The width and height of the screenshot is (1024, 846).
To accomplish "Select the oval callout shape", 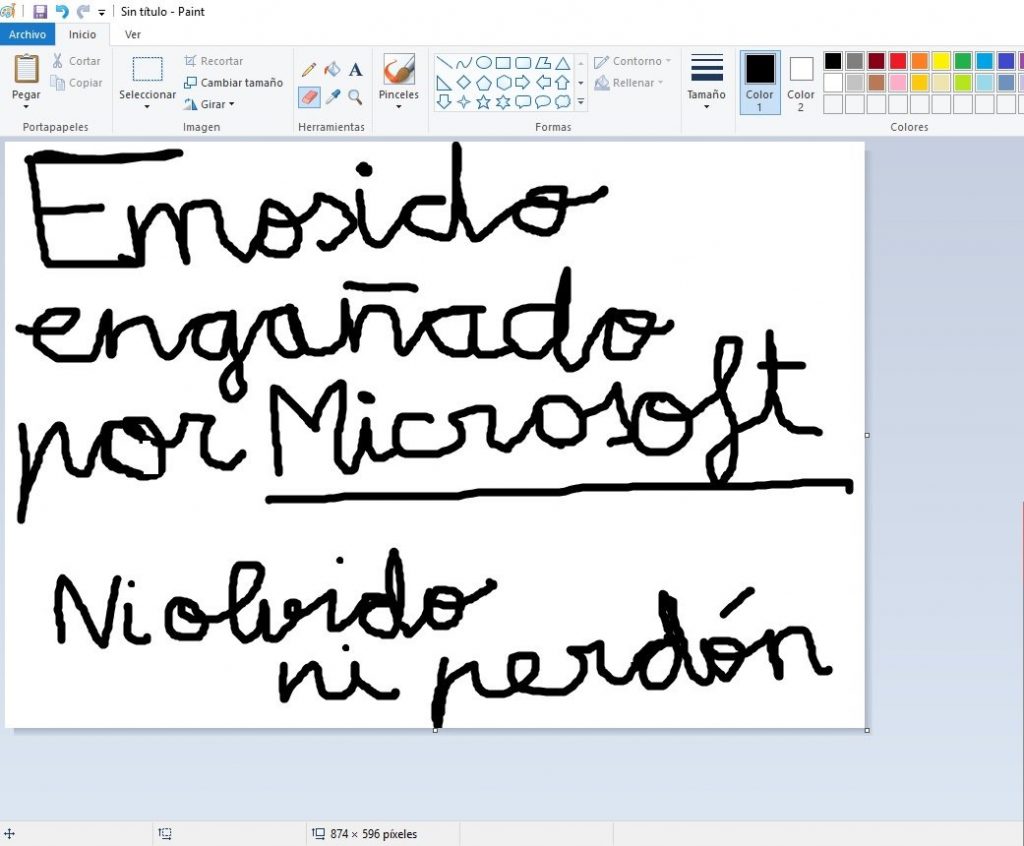I will click(x=543, y=102).
